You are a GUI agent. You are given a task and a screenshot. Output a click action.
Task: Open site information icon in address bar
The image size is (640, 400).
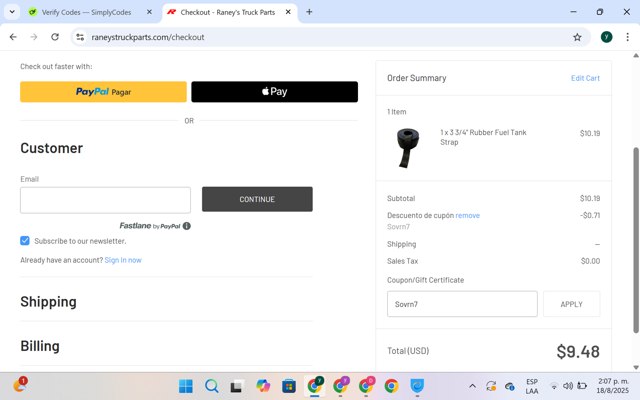click(80, 37)
